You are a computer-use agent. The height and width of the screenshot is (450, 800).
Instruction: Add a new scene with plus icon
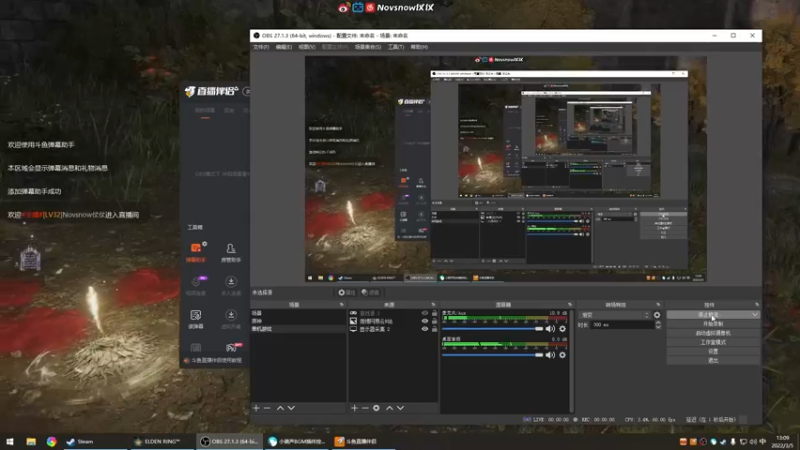click(256, 408)
